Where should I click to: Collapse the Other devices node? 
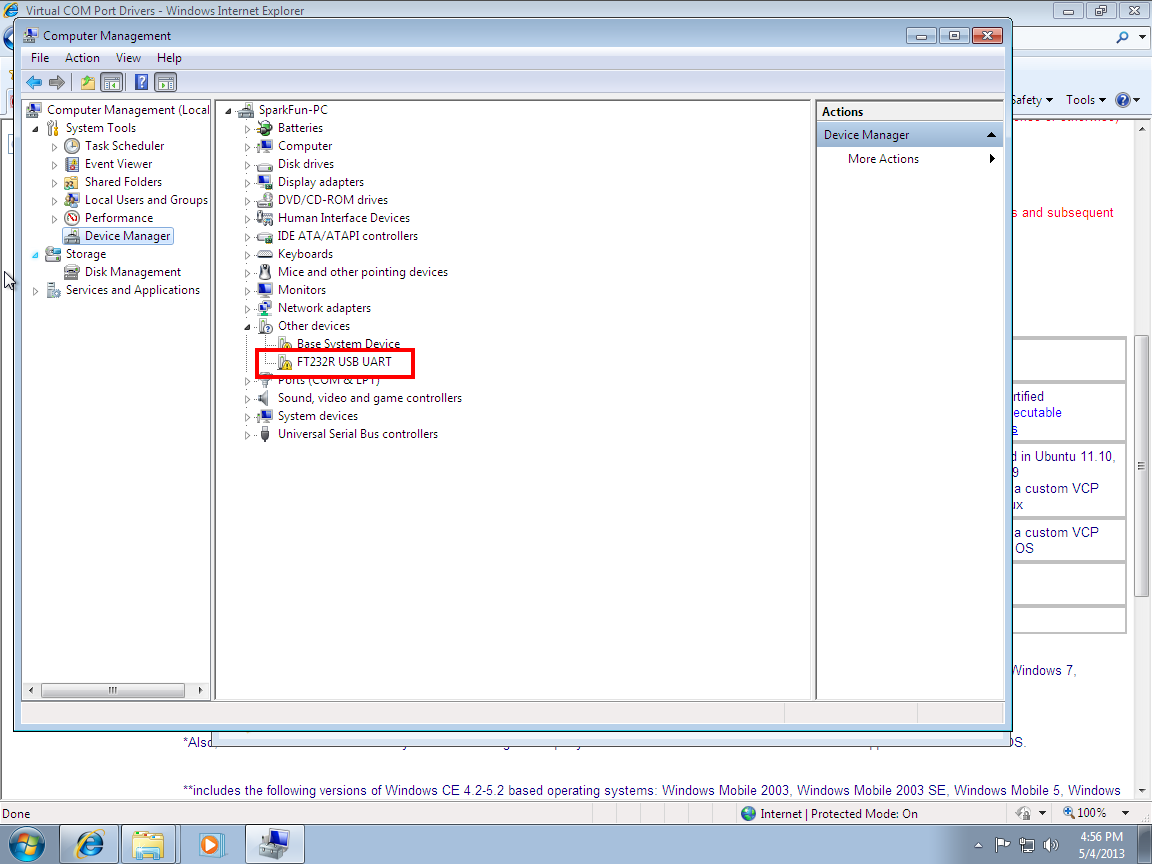248,327
